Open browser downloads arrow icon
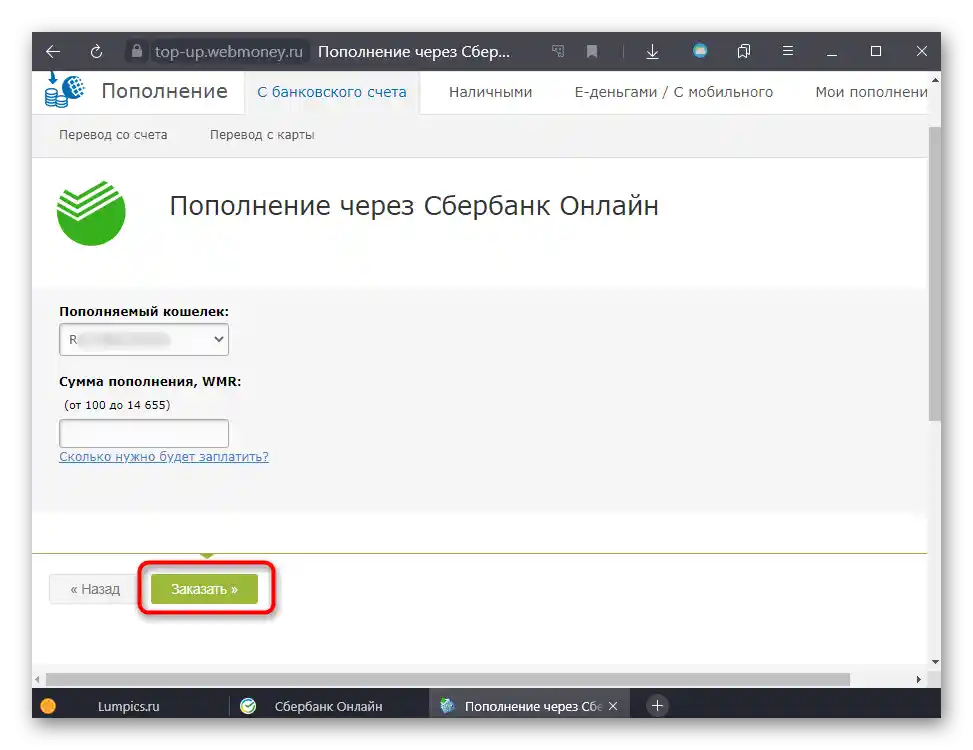 click(652, 51)
